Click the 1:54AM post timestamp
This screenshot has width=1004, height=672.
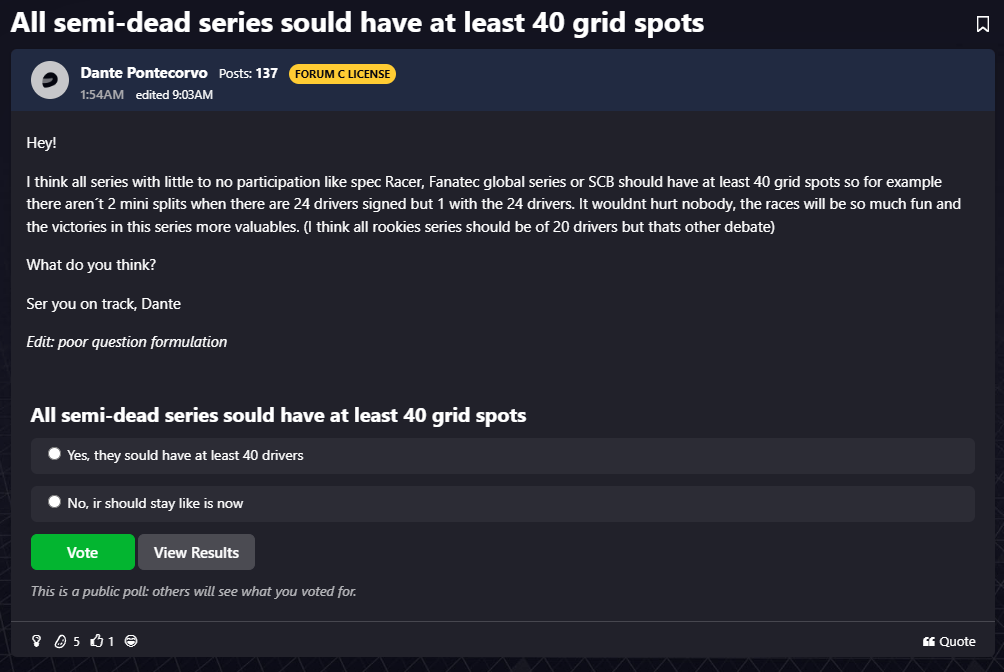click(102, 95)
